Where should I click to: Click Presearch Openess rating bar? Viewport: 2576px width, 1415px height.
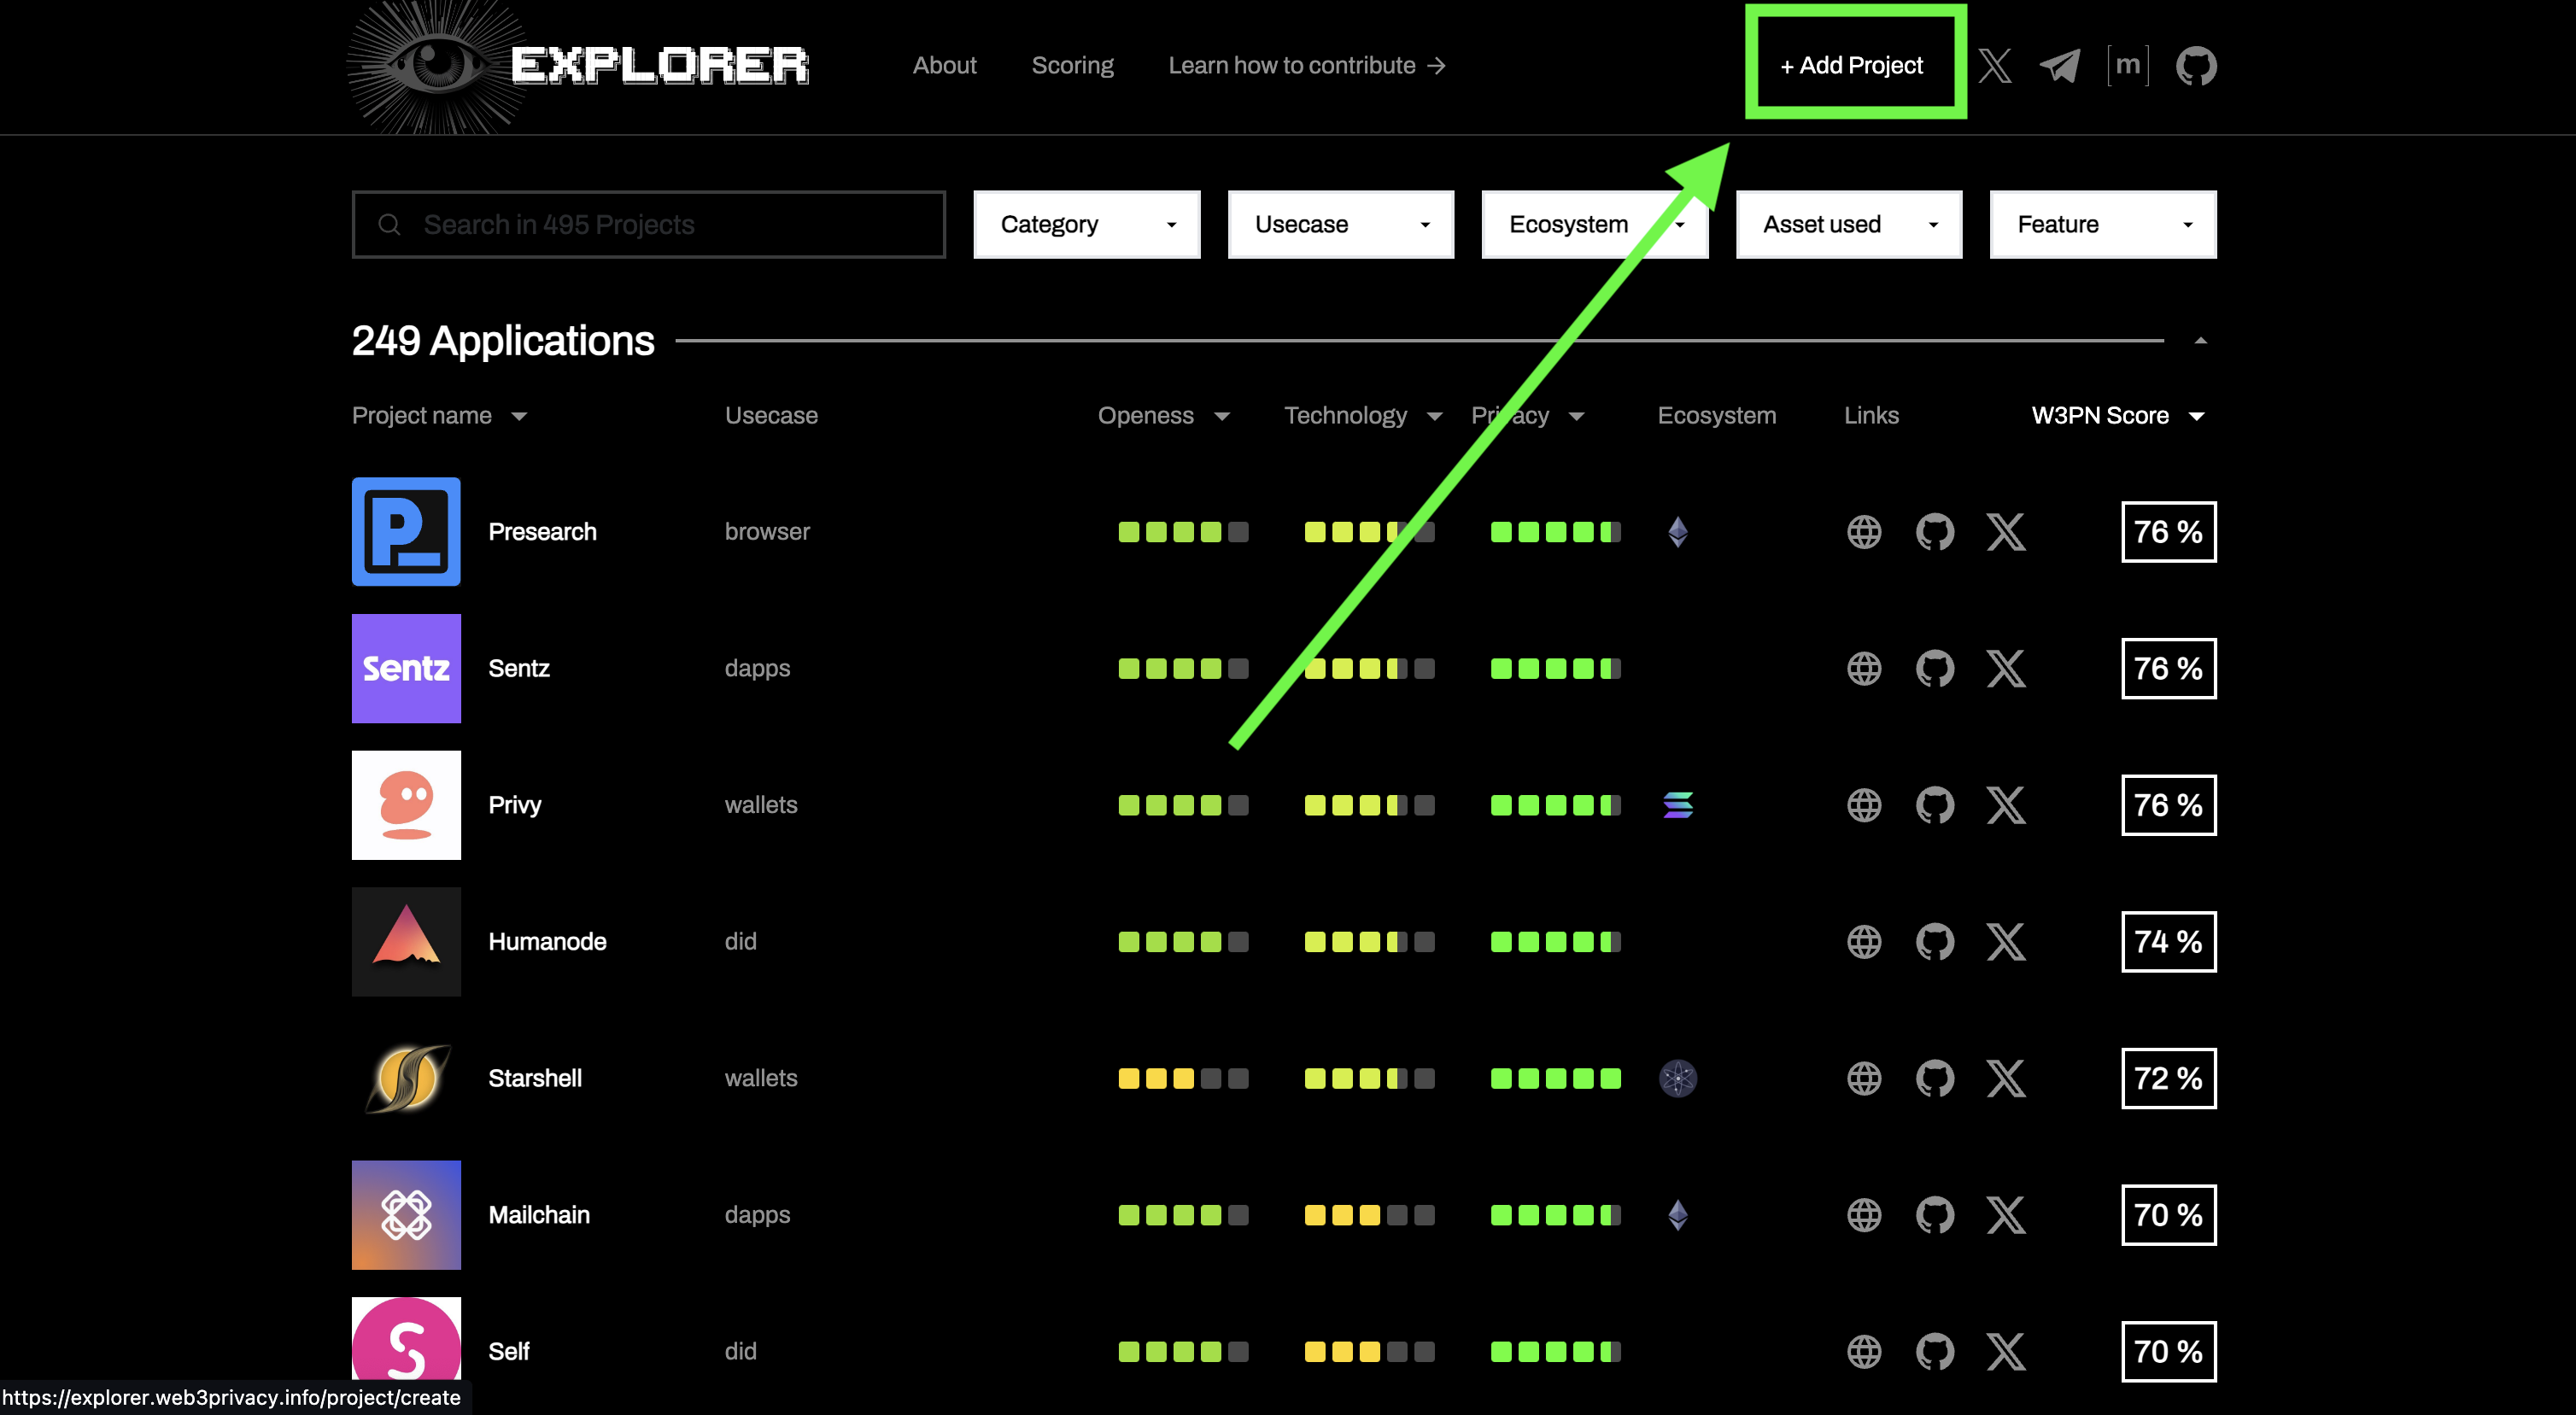coord(1183,532)
